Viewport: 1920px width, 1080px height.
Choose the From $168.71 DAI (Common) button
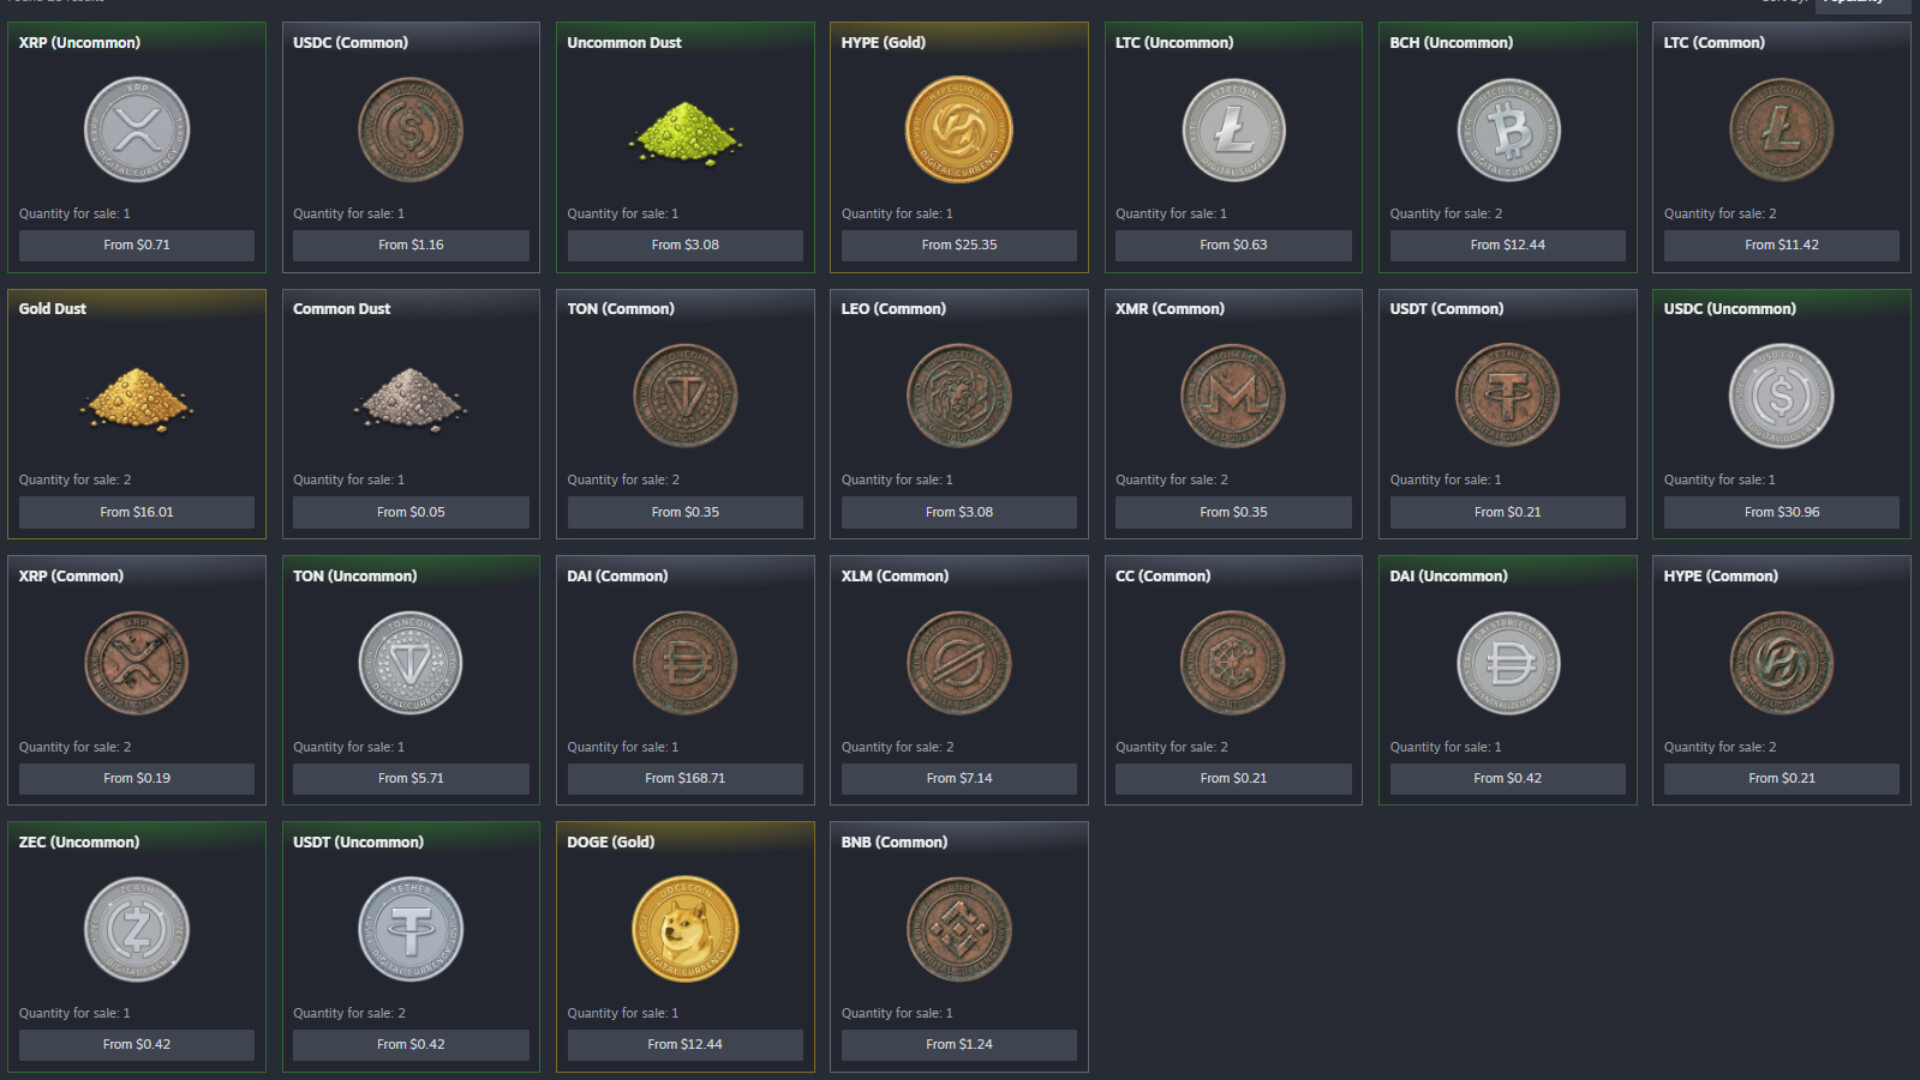685,778
